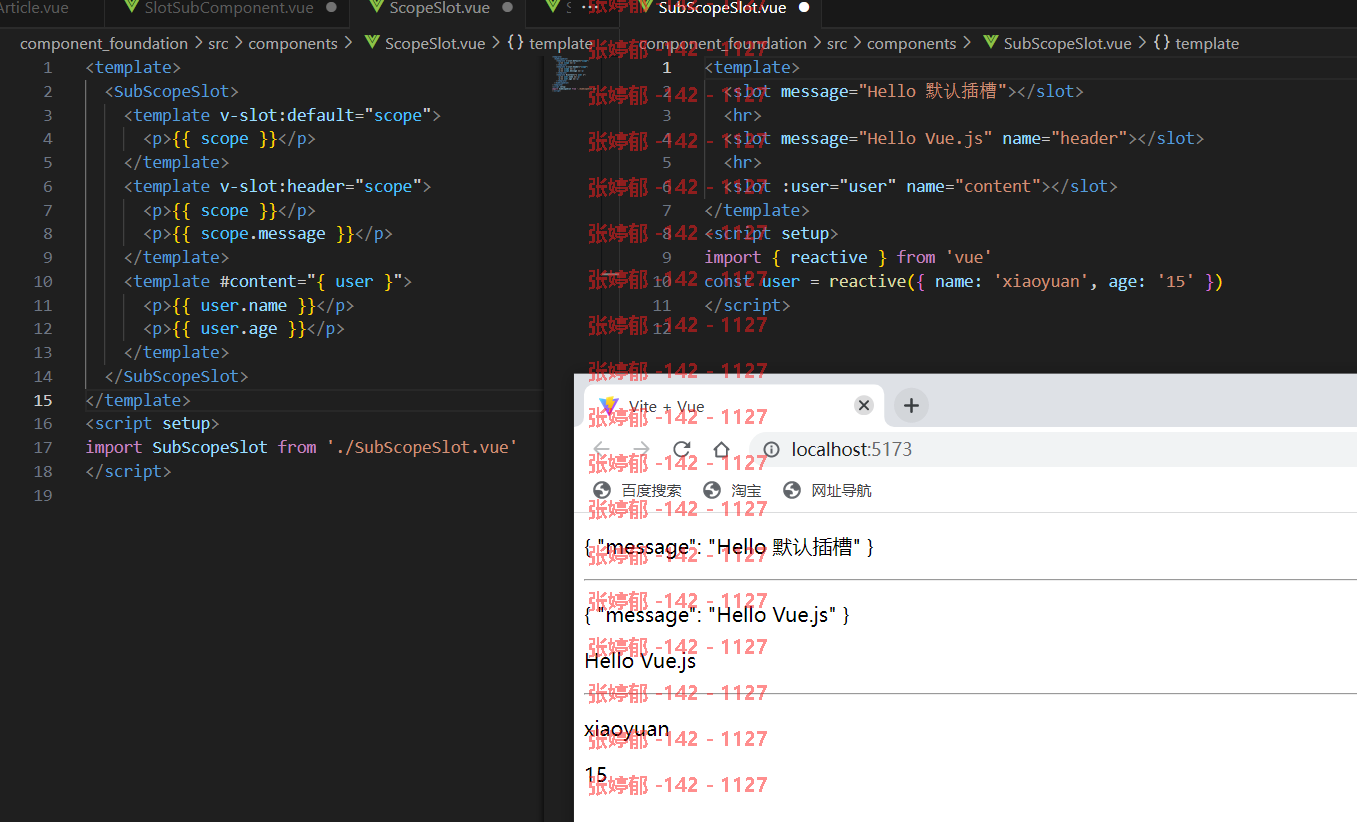Click import SubScopeSlot line in left editor
This screenshot has height=822, width=1357.
coord(302,447)
